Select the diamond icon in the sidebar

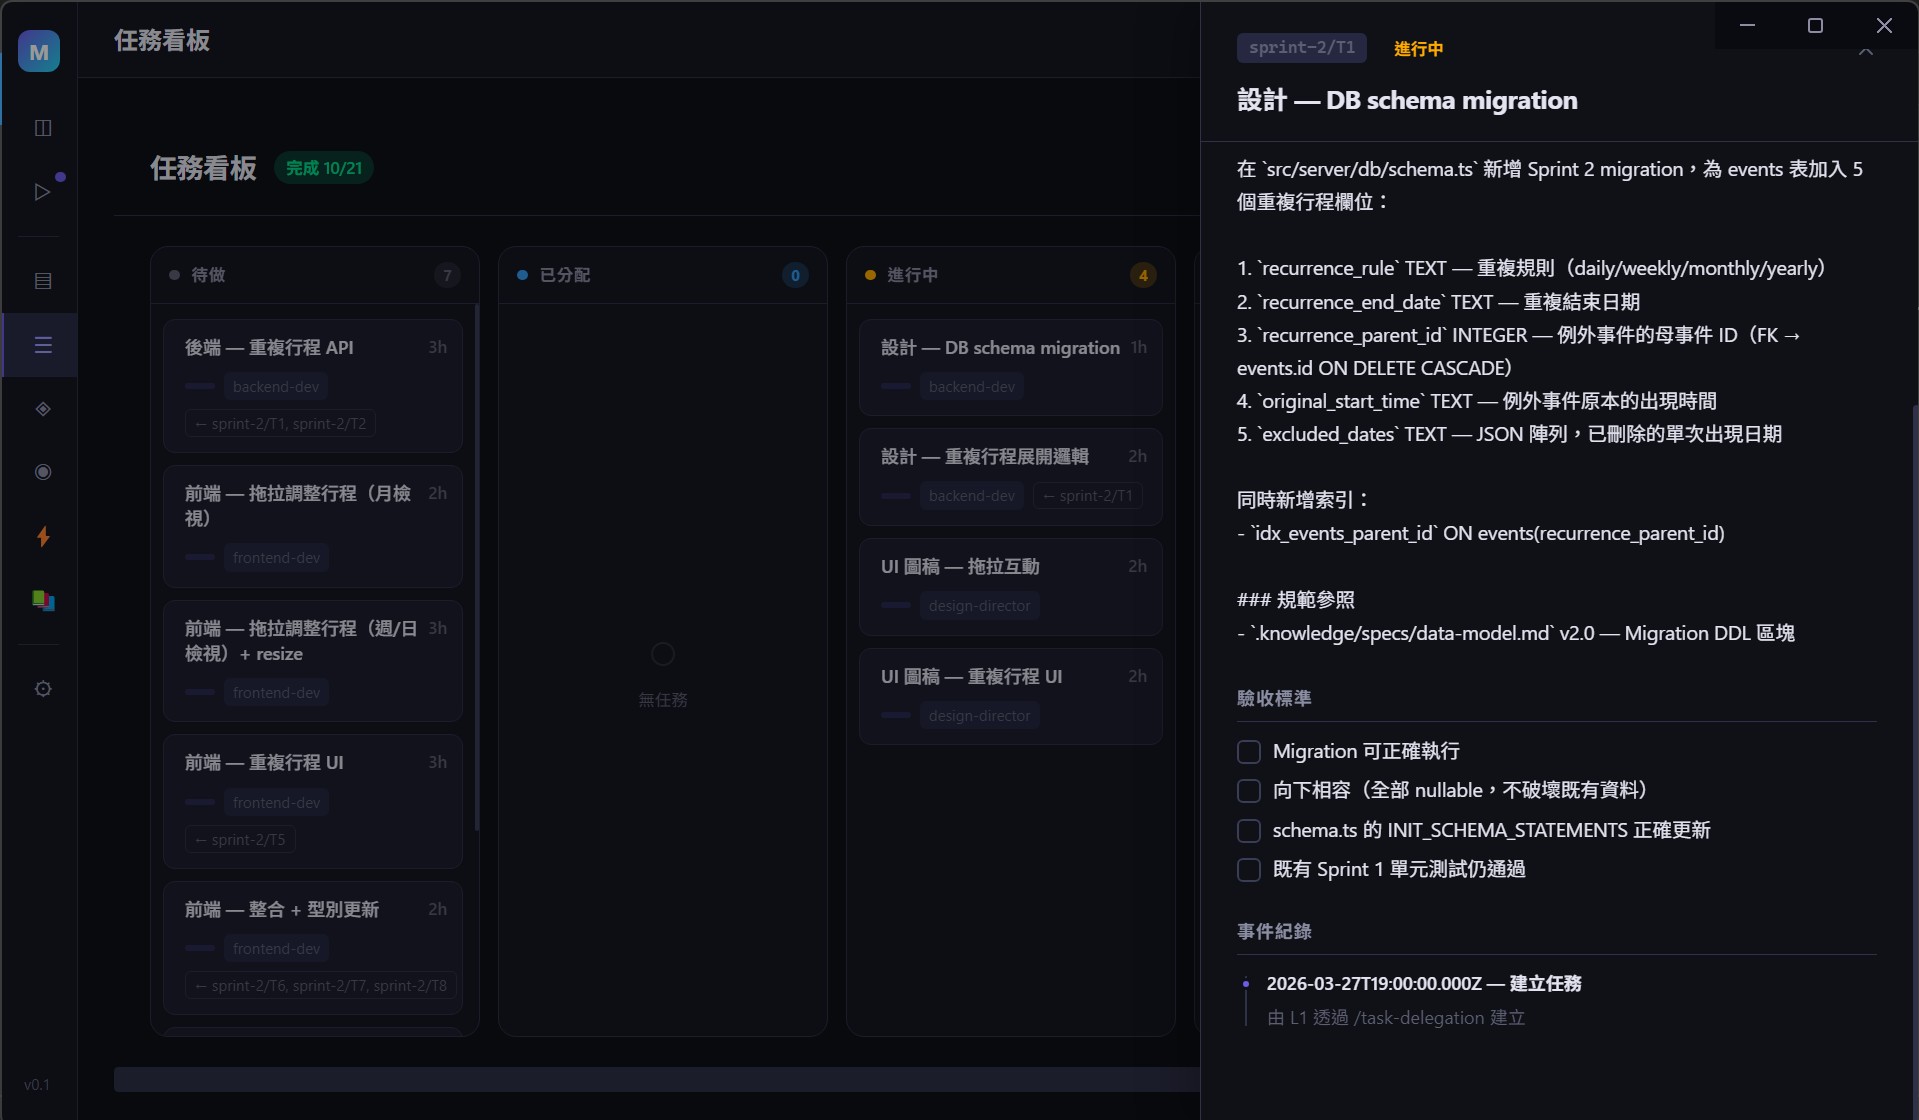42,408
